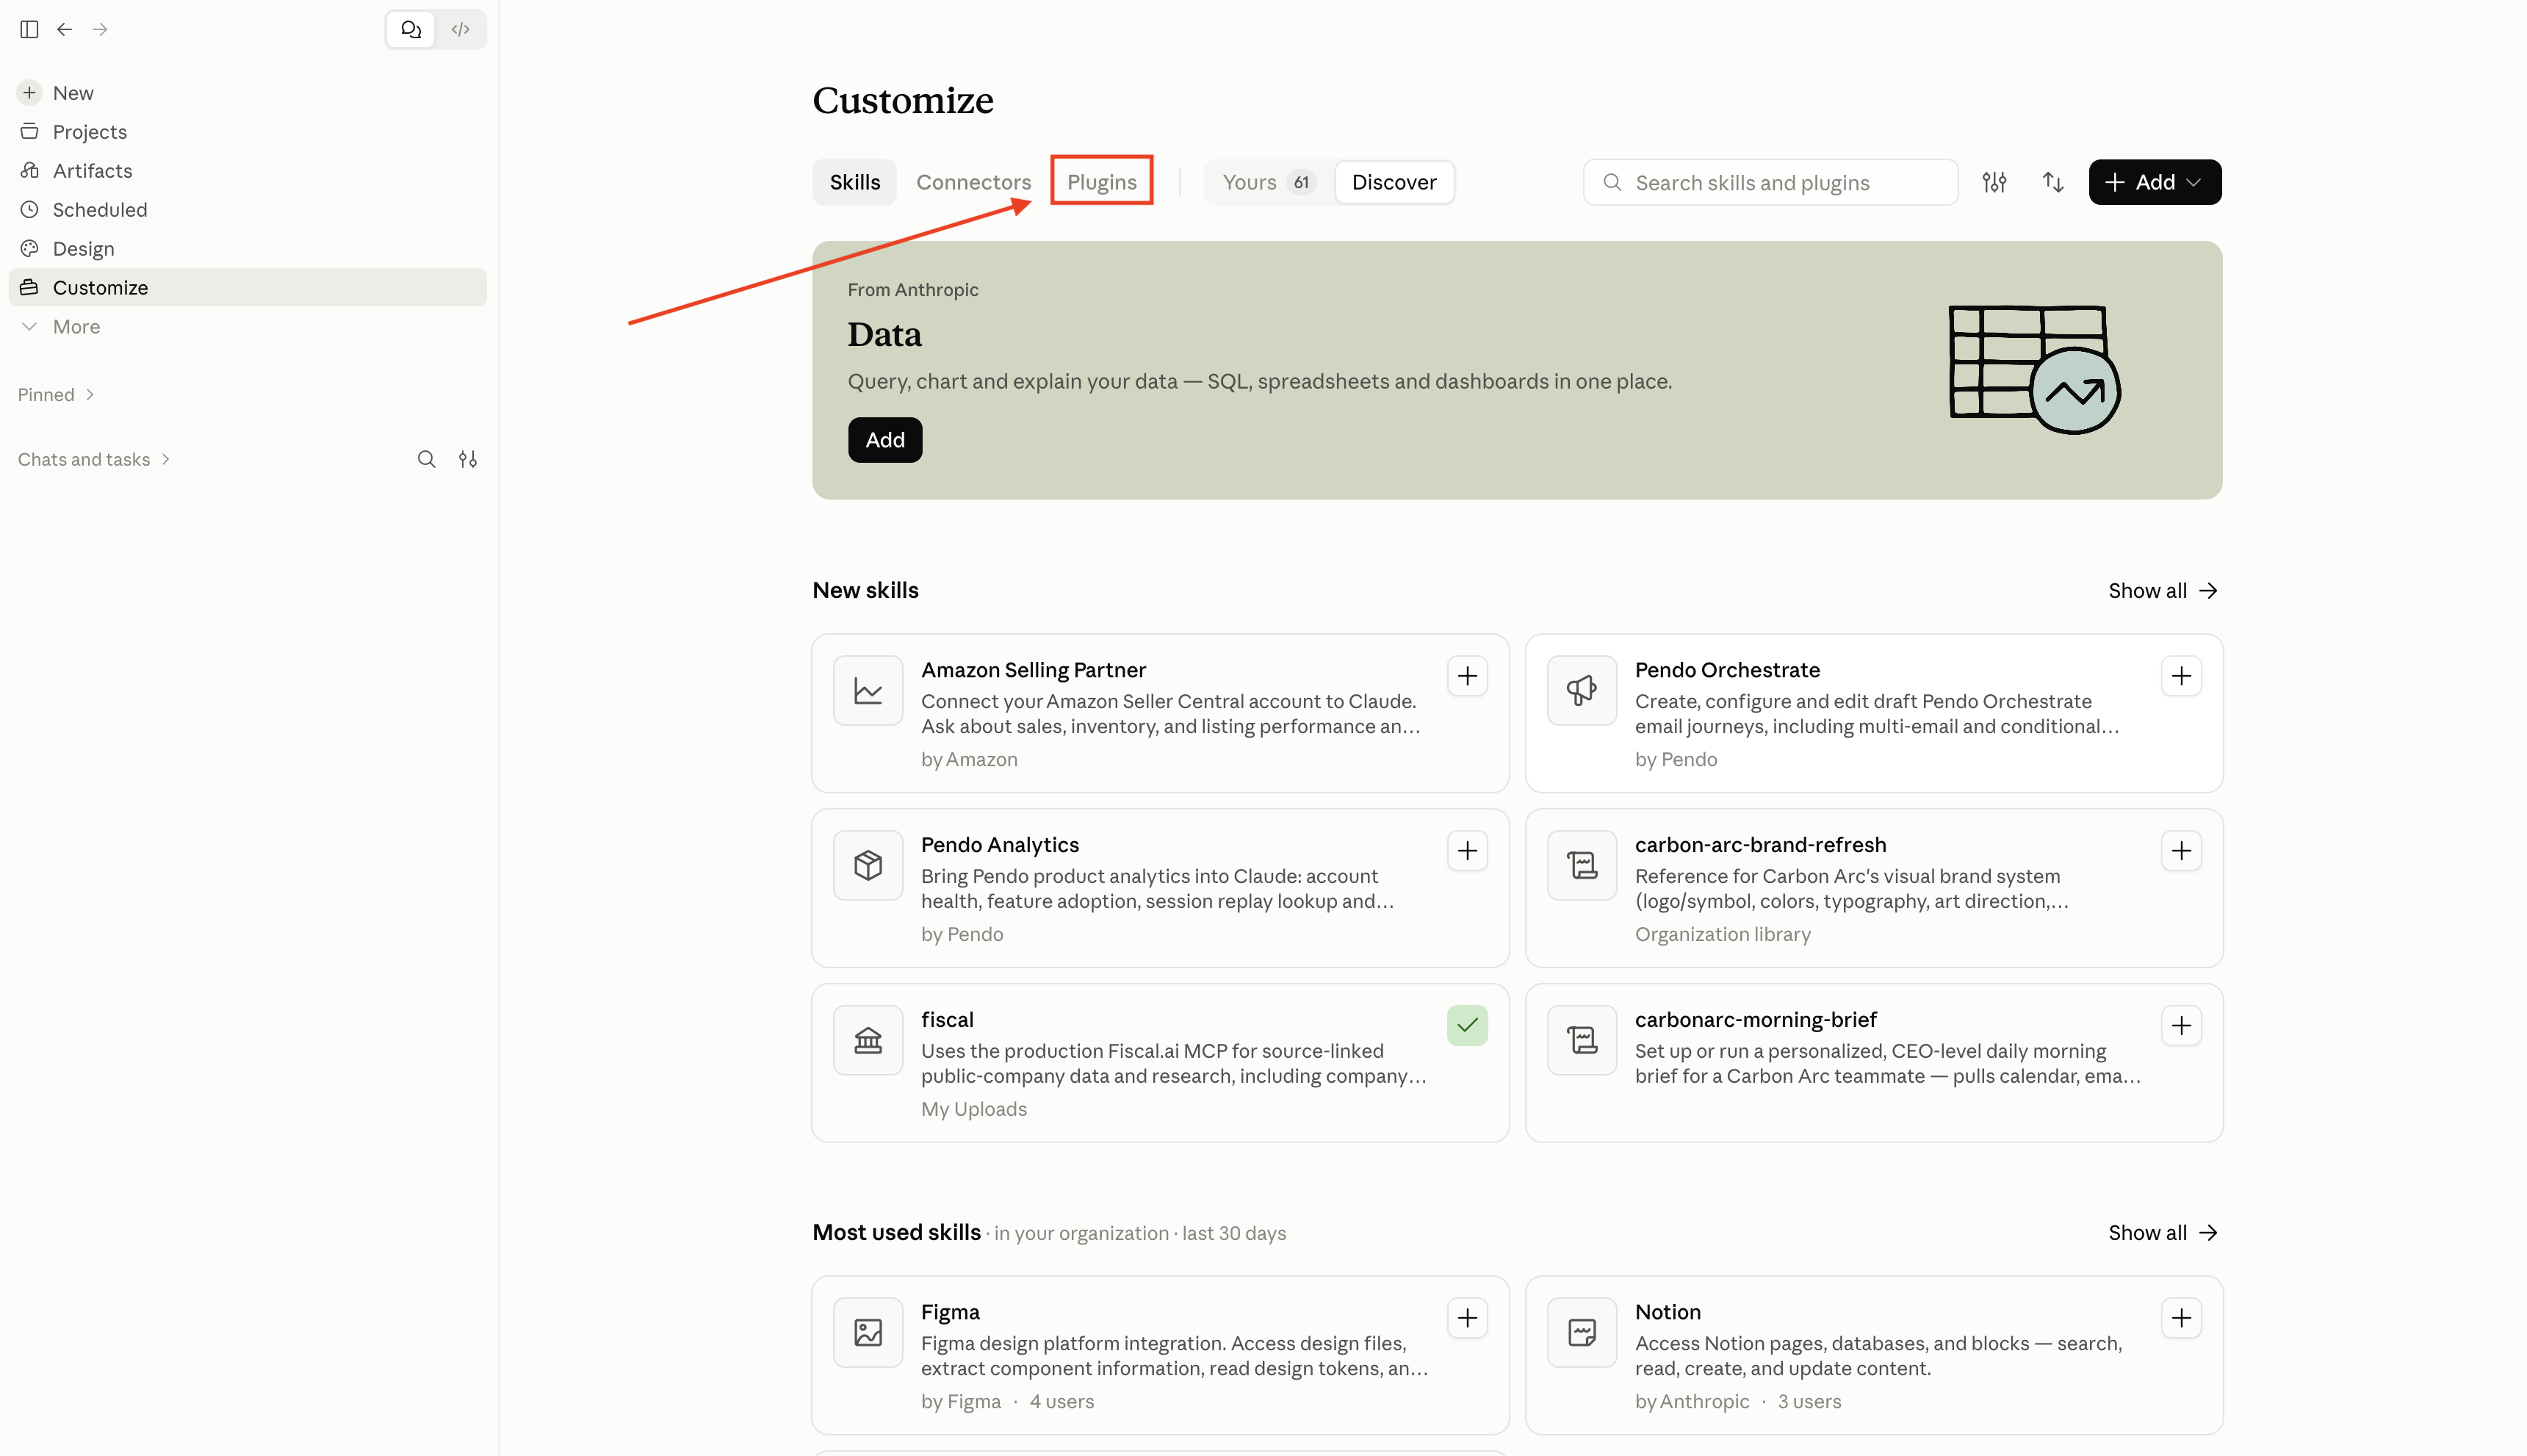Go forward with the right arrow
This screenshot has height=1456, width=2527.
point(100,29)
